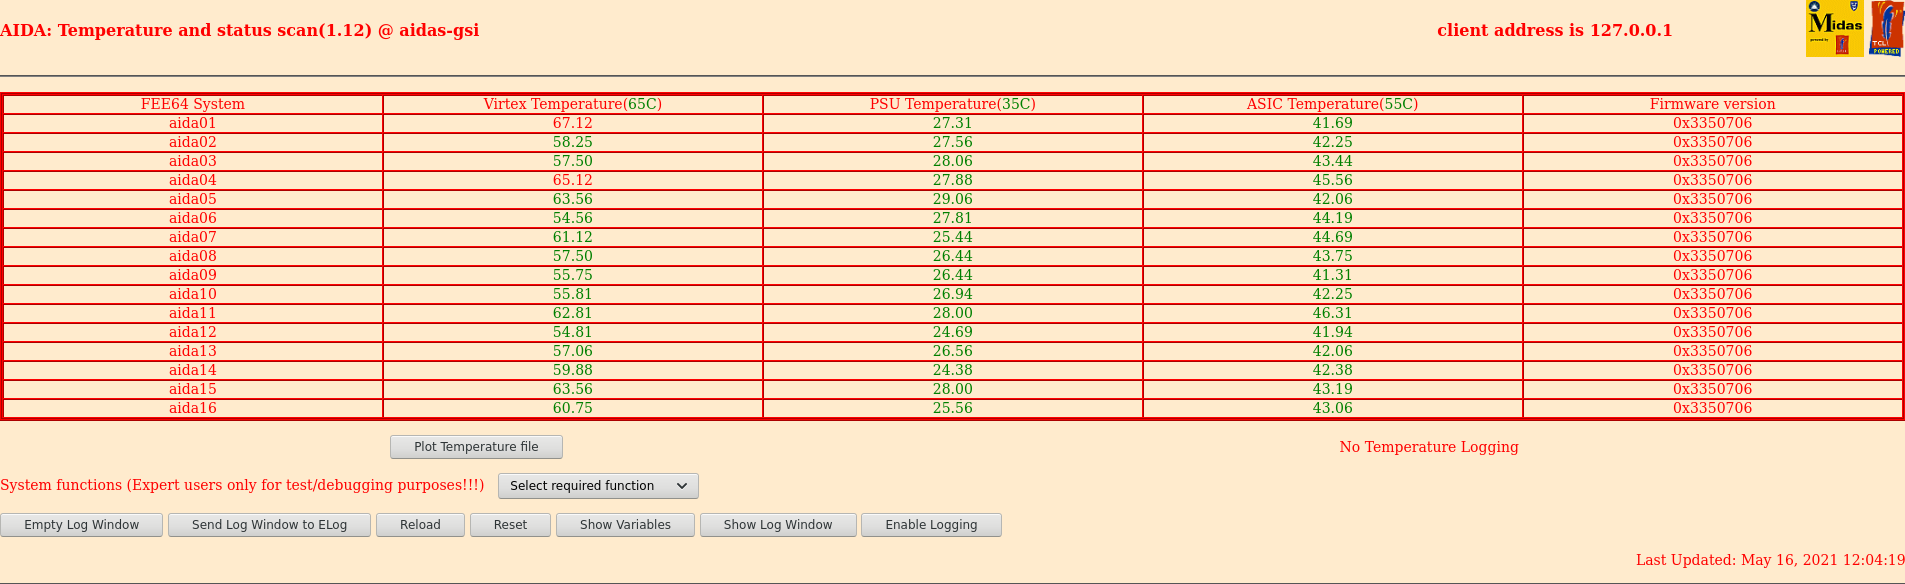Click the AIDA Temperature and status scan title
Screen dimensions: 1905x584
pos(240,30)
